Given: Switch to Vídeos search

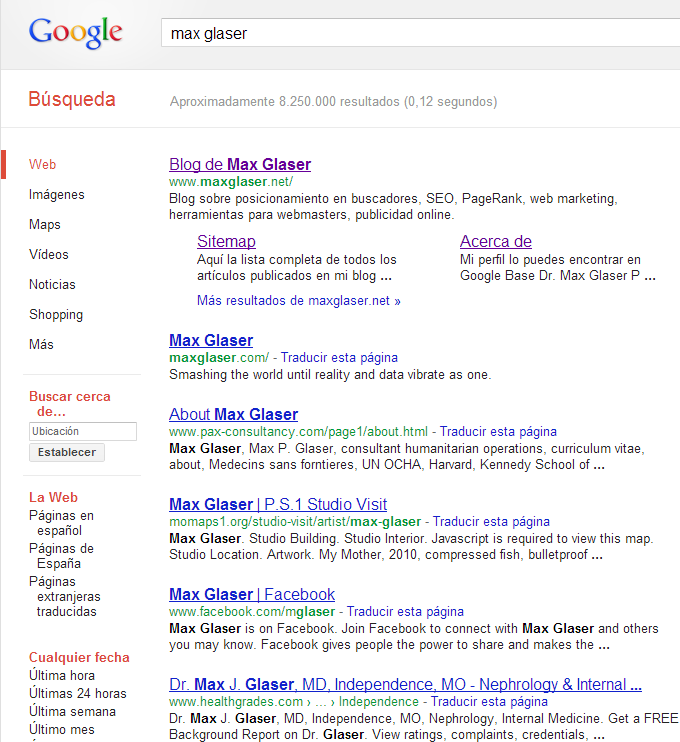Looking at the screenshot, I should 49,254.
